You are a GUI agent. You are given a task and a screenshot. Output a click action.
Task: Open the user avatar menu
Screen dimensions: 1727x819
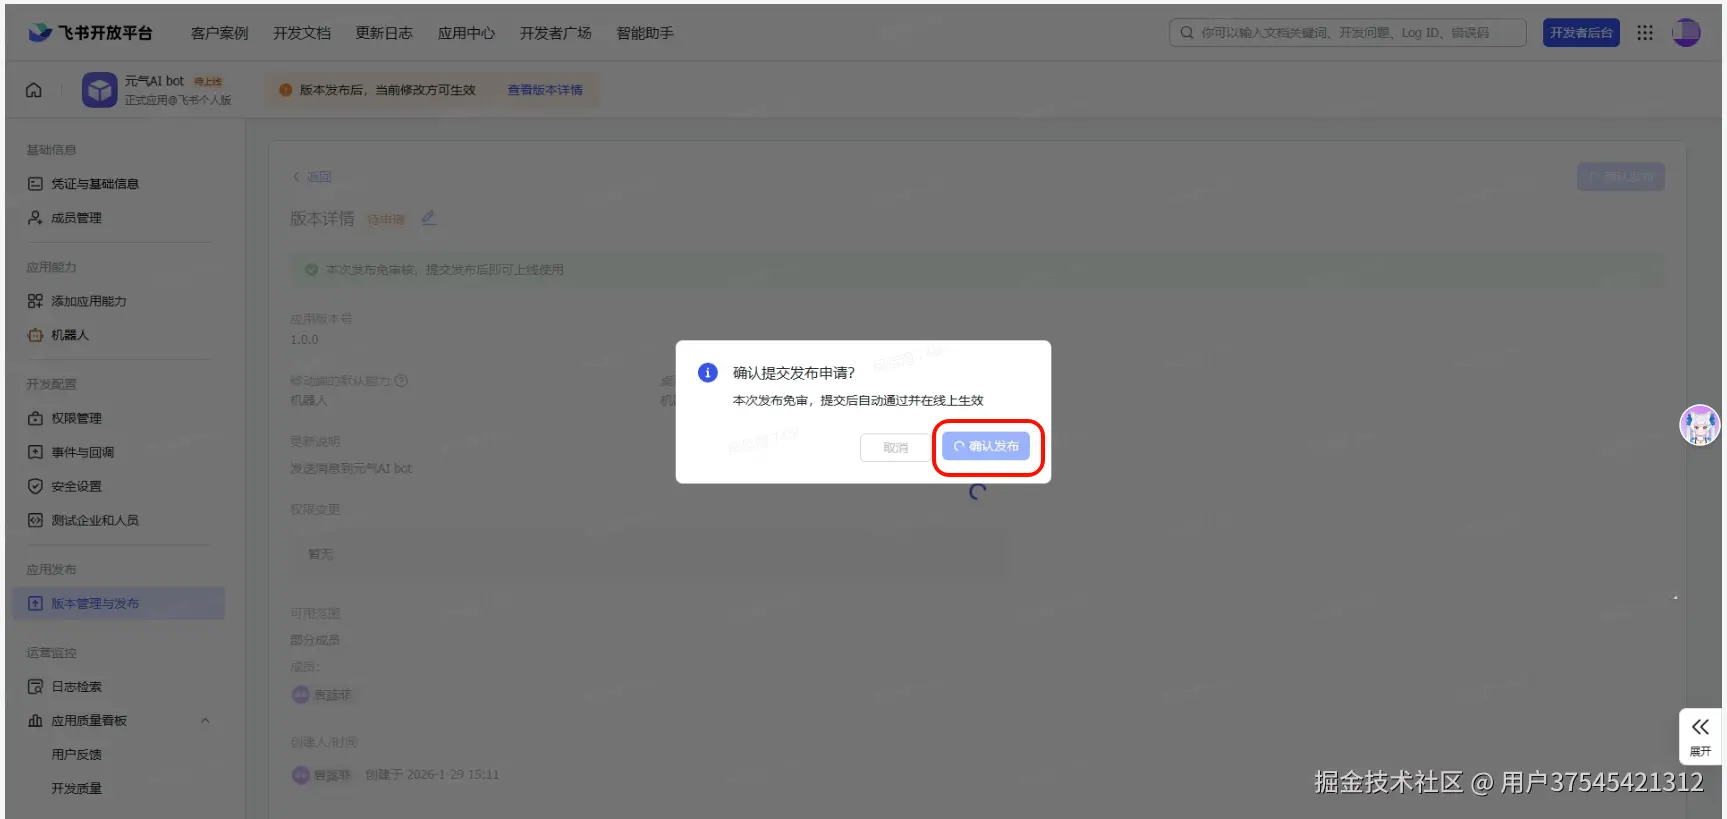click(1686, 33)
